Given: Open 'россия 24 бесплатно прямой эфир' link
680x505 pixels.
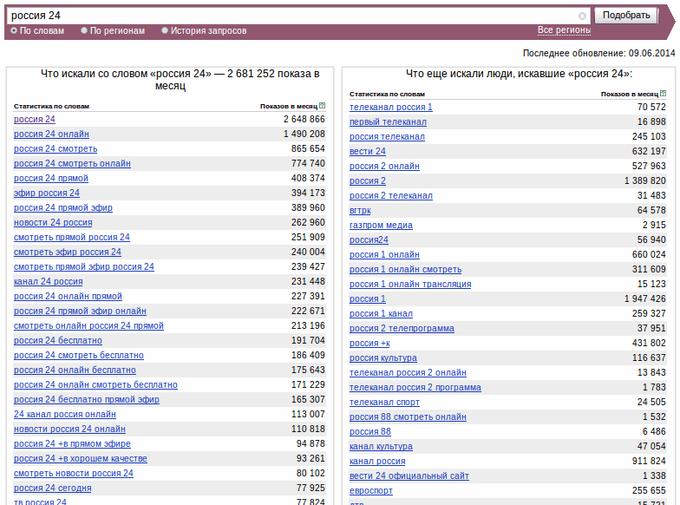Looking at the screenshot, I should 86,400.
